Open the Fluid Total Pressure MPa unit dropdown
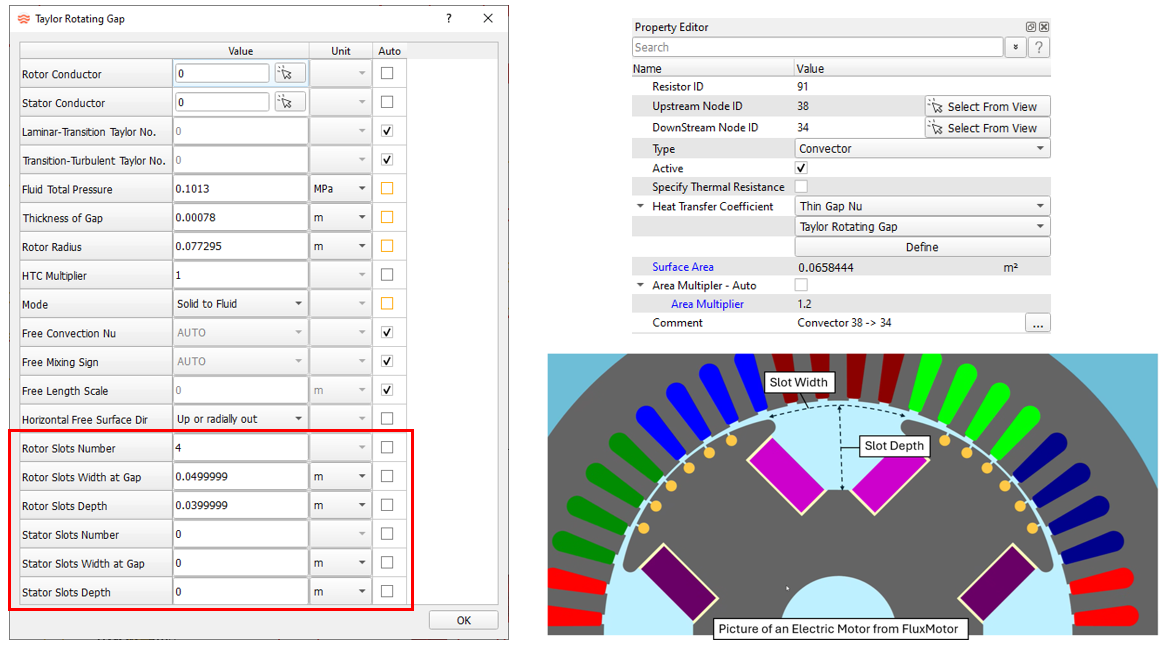This screenshot has width=1167, height=650. [340, 189]
